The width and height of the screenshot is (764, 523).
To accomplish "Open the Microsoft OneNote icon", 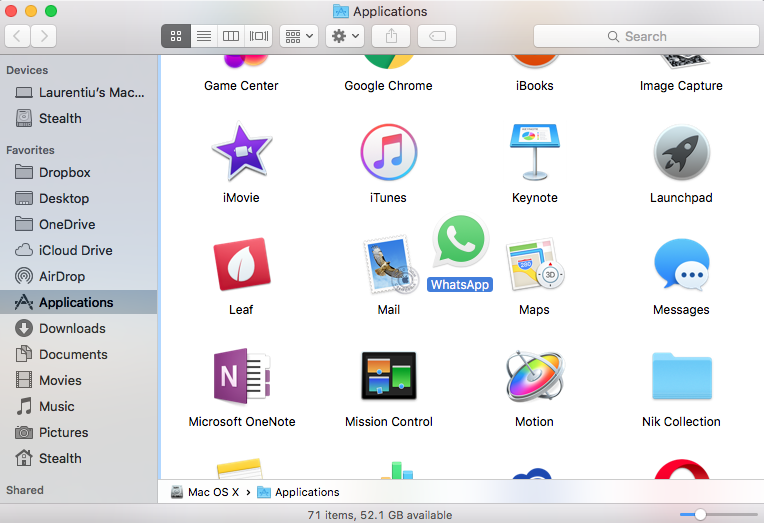I will click(x=242, y=376).
